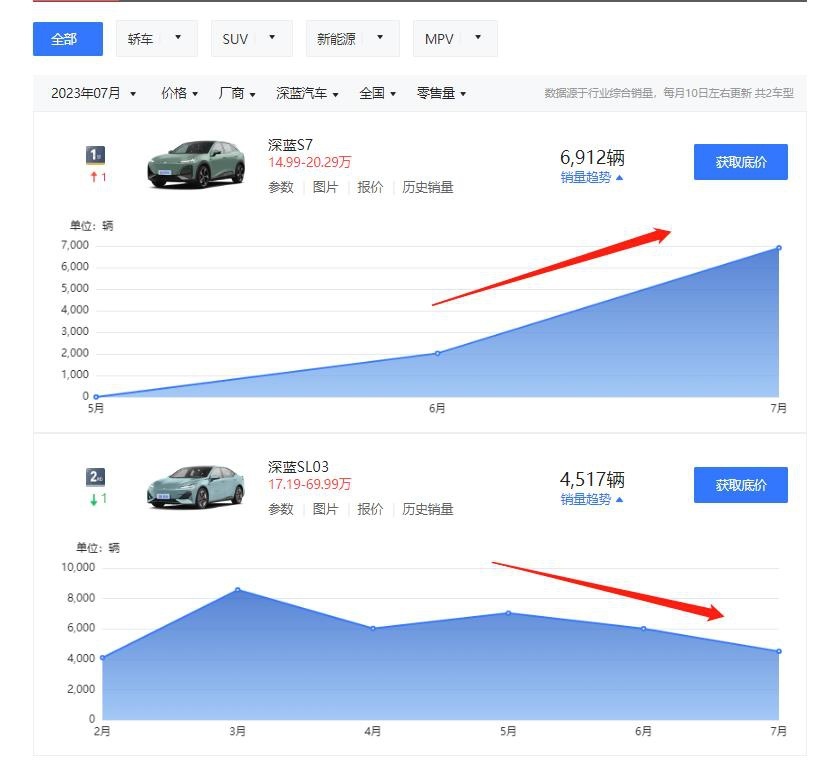Open 历史销量 link for 深蓝SL03
825x760 pixels.
[x=427, y=509]
